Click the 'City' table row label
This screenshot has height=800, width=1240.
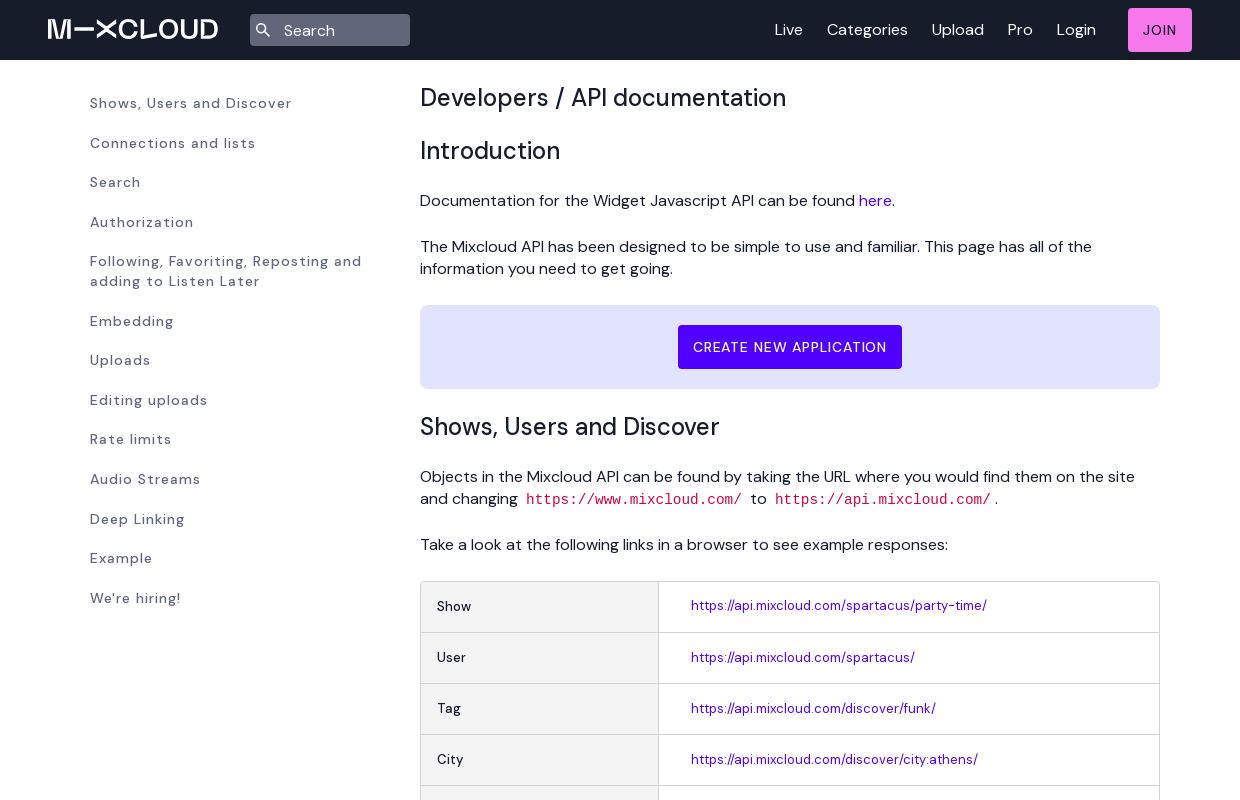point(450,760)
